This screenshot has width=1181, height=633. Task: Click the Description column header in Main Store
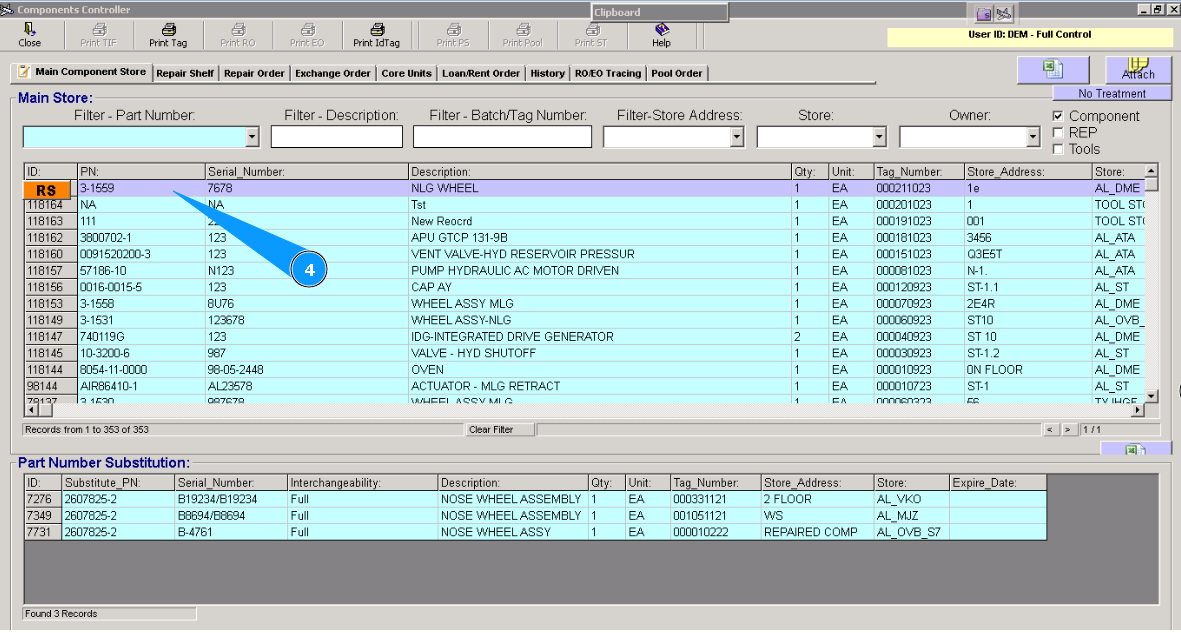coord(600,172)
